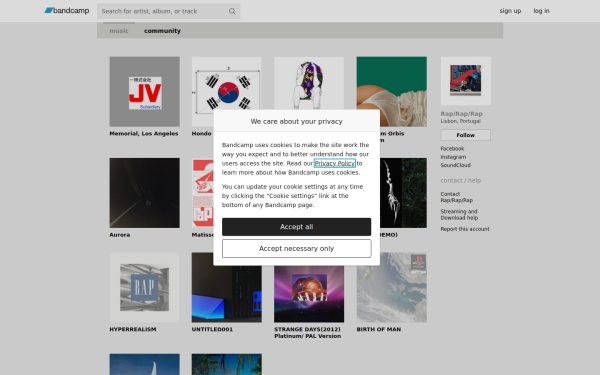This screenshot has height=375, width=600.
Task: Focus the artist, album, or track search field
Action: pyautogui.click(x=168, y=11)
